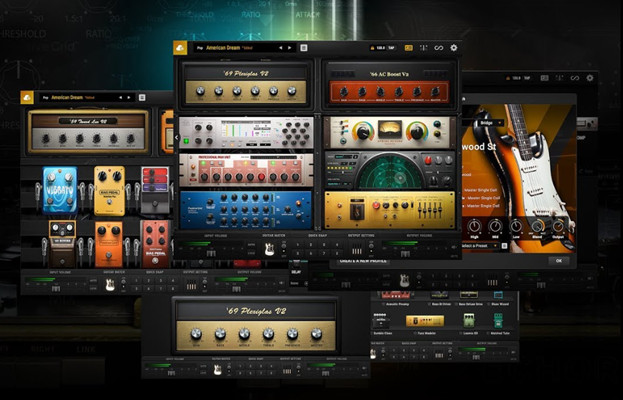The height and width of the screenshot is (400, 623).
Task: Select the bottom window '69 Plexiglas V2 amp
Action: tap(255, 325)
